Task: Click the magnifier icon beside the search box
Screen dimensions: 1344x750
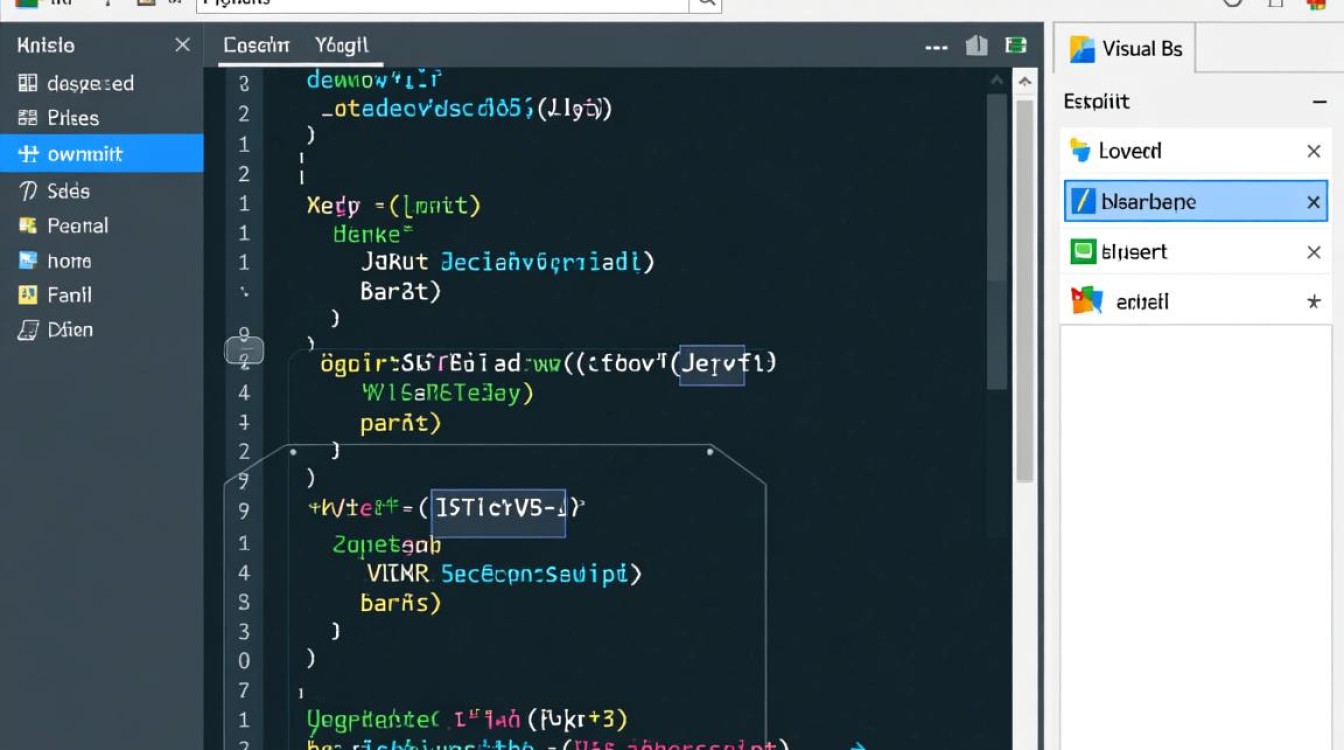Action: [x=706, y=4]
